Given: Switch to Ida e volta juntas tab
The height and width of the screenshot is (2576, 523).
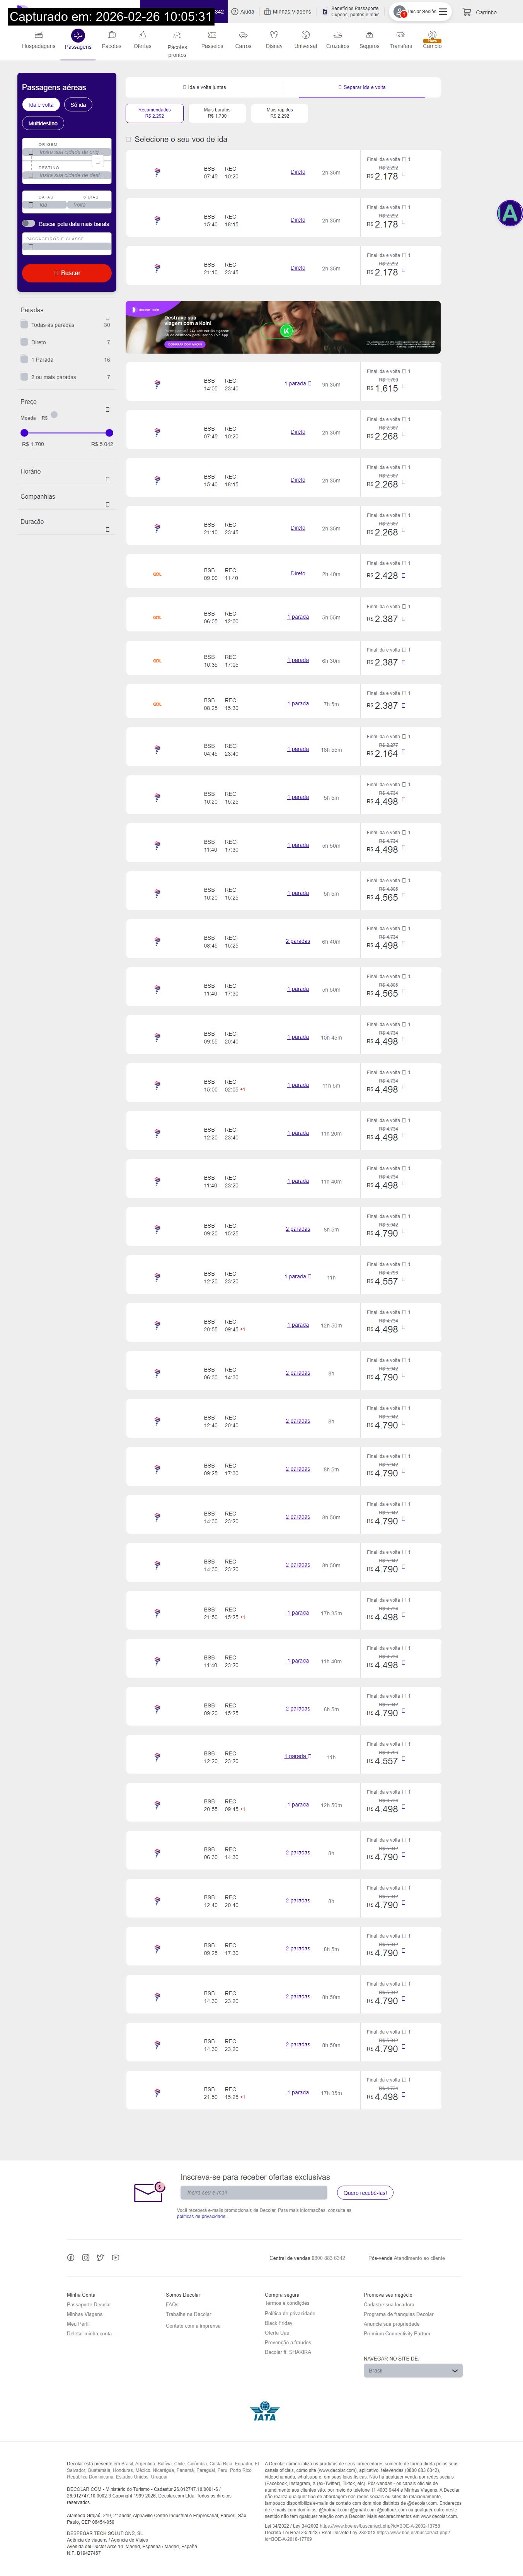Looking at the screenshot, I should pos(204,87).
